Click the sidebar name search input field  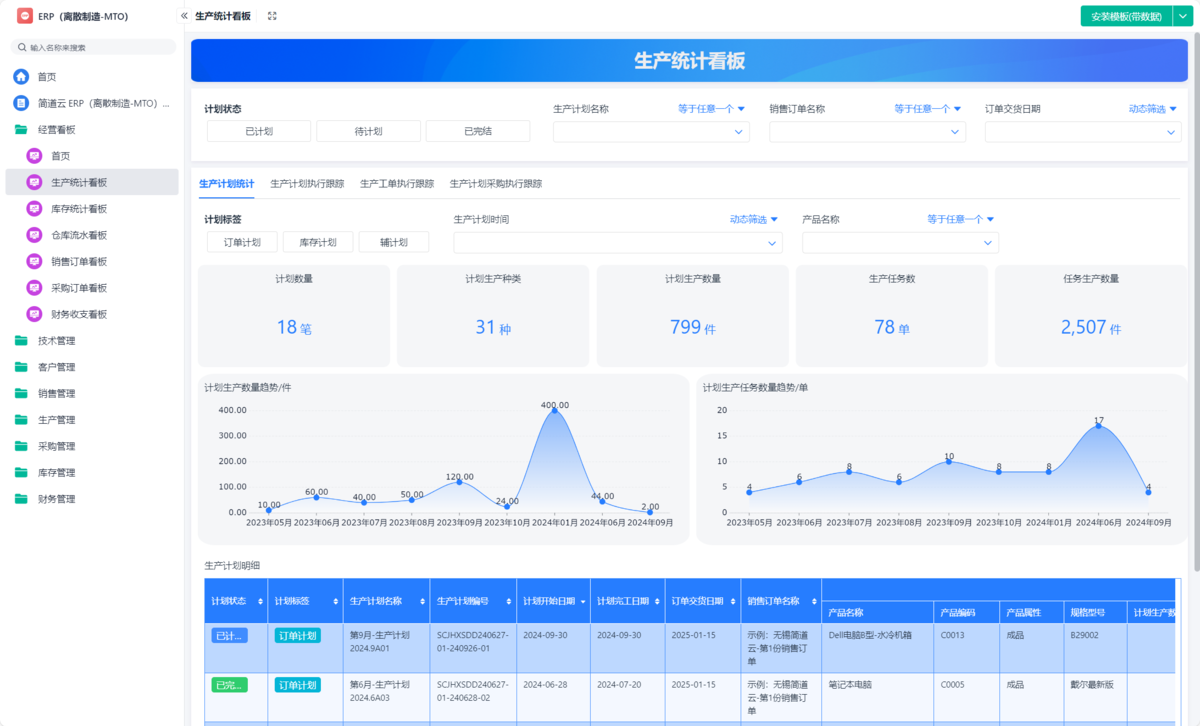pyautogui.click(x=92, y=46)
